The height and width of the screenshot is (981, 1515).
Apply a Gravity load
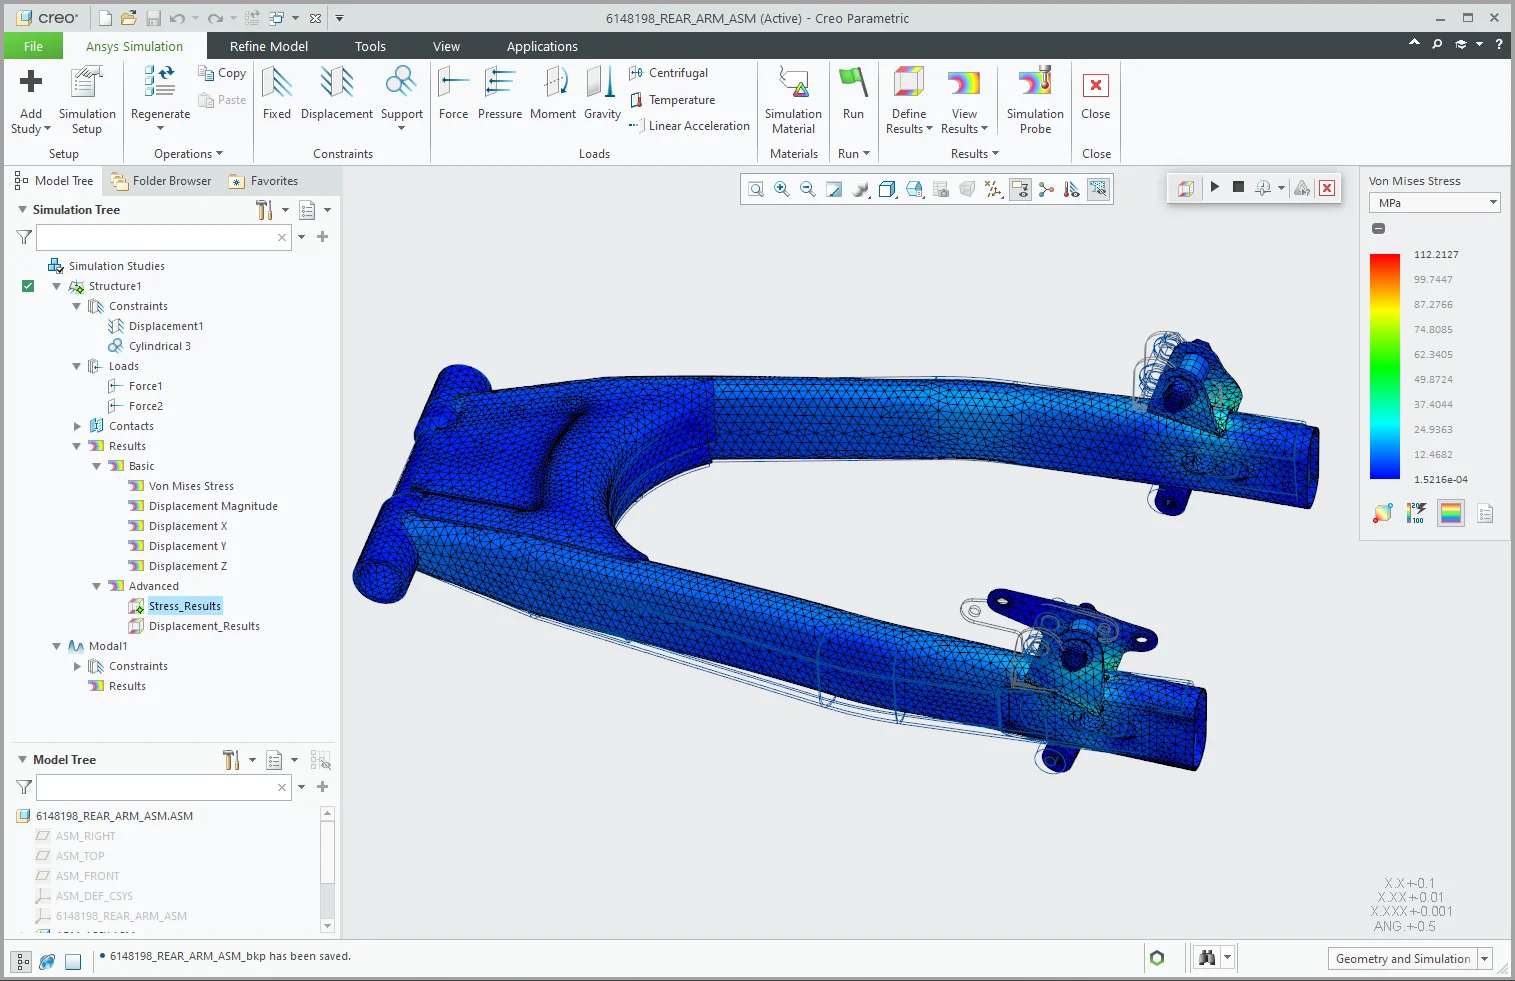602,97
